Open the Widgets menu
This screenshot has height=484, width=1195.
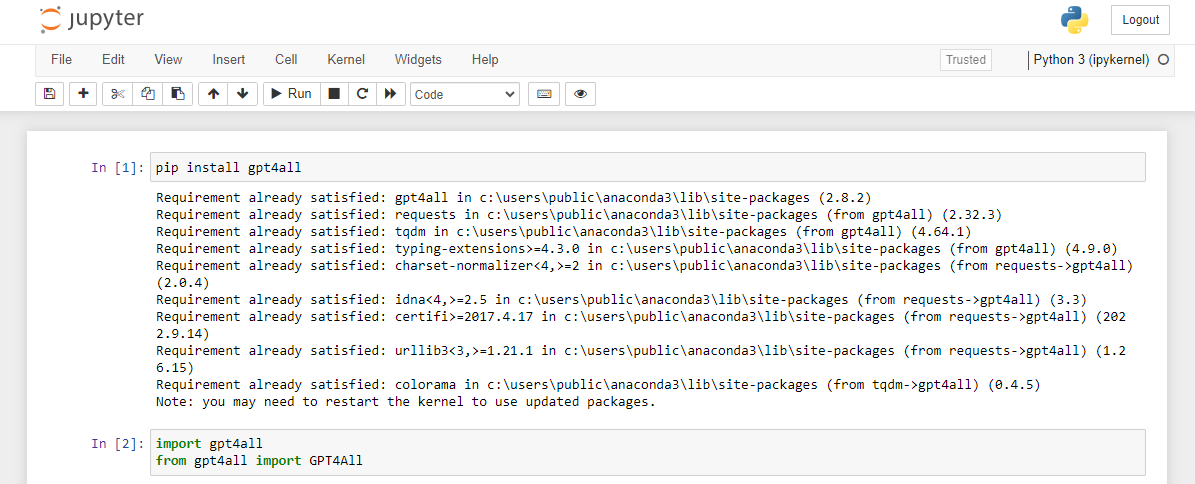coord(418,59)
